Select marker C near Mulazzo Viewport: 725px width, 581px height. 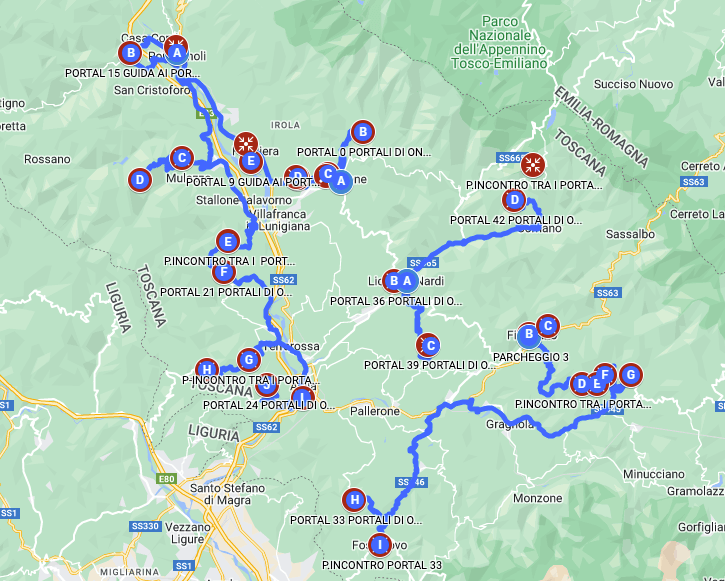coord(182,158)
